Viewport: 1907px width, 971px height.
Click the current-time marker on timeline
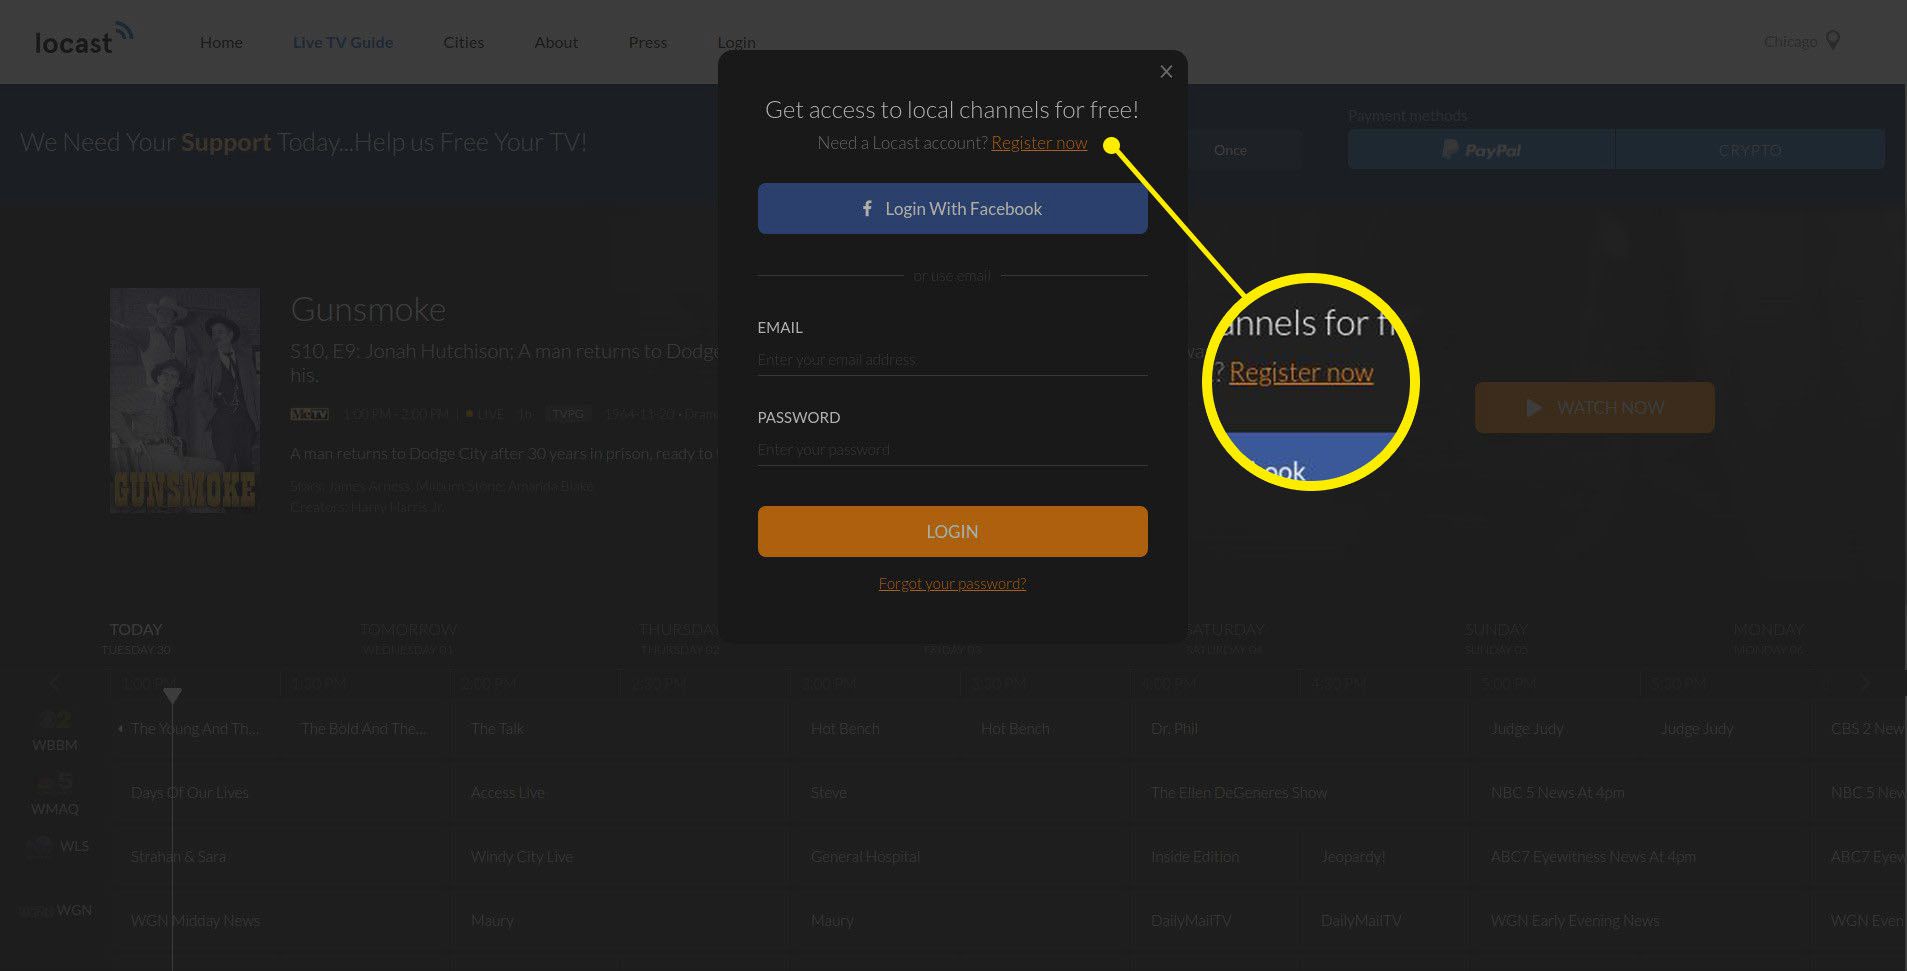pos(172,695)
